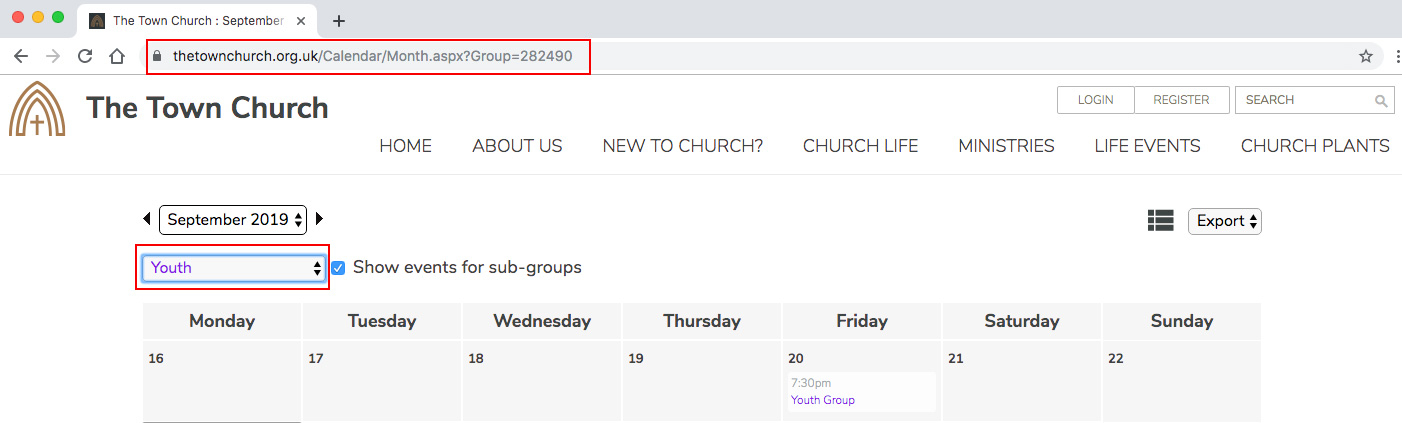Select day 22 calendar cell
The image size is (1402, 423).
(1182, 382)
